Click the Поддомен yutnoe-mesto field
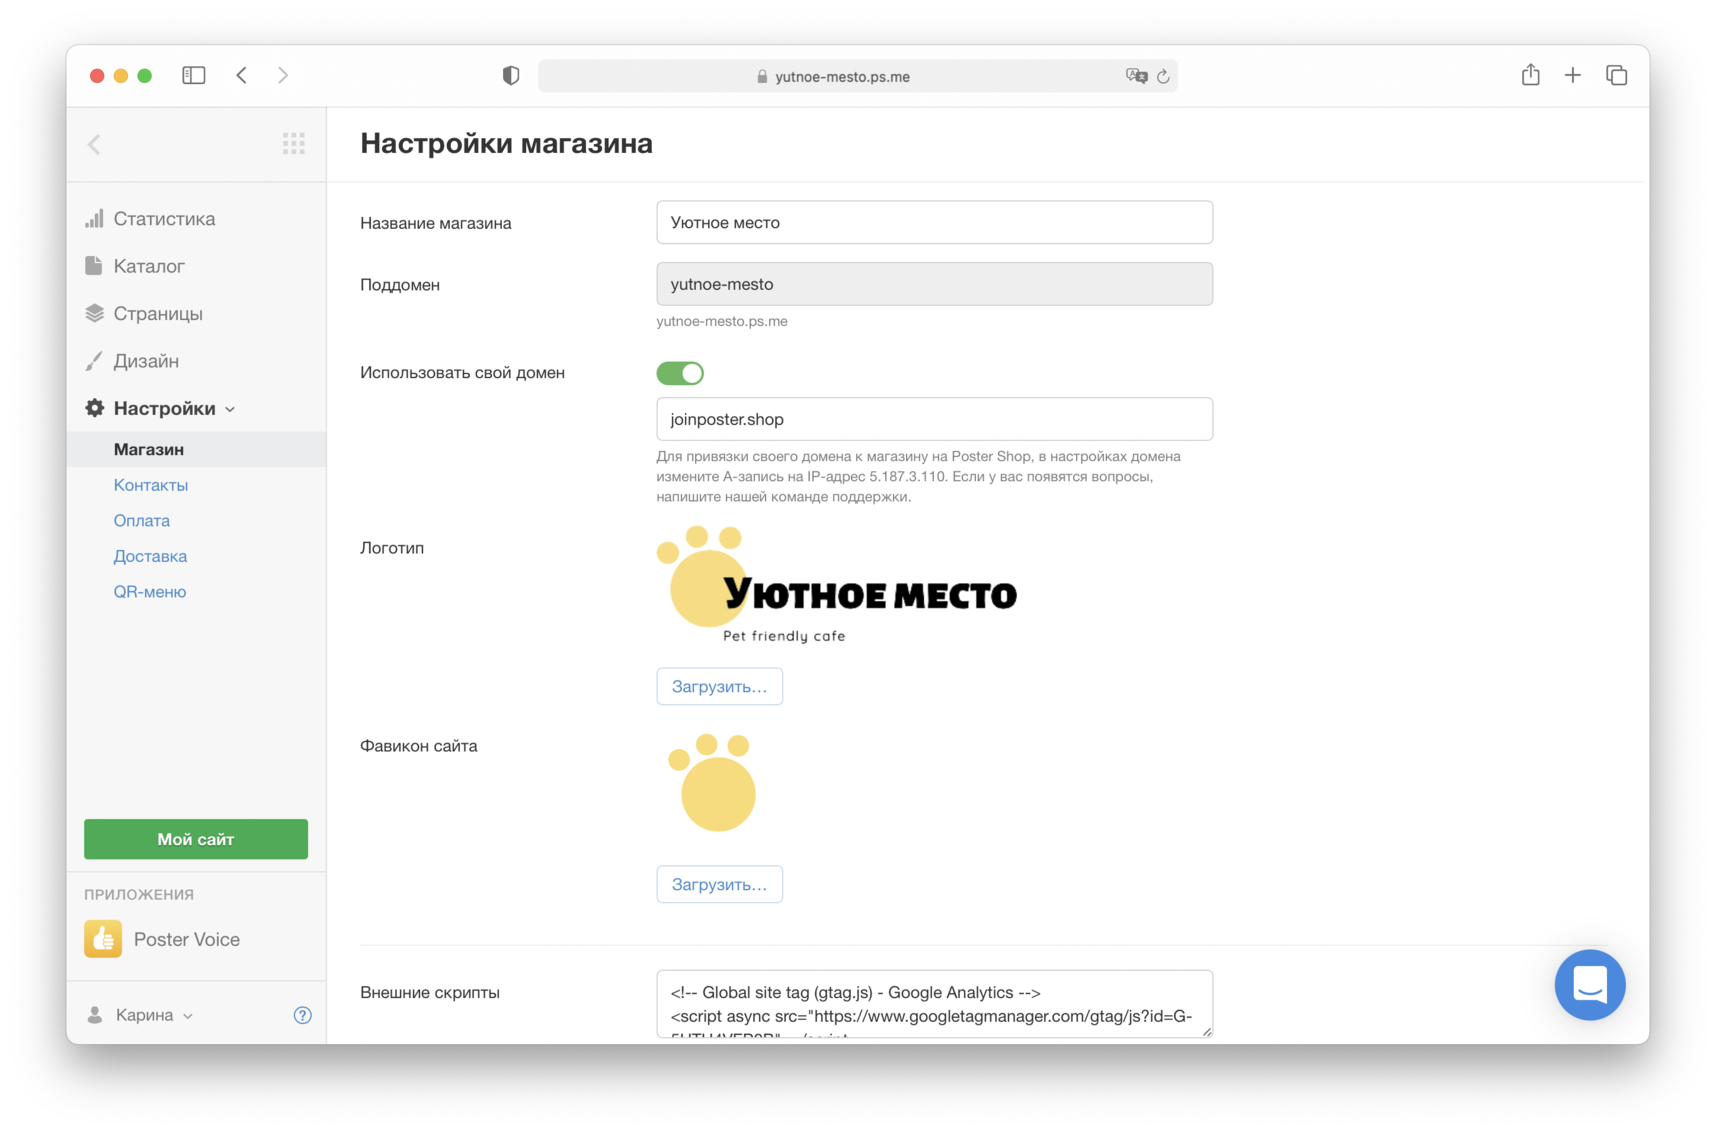 coord(934,284)
